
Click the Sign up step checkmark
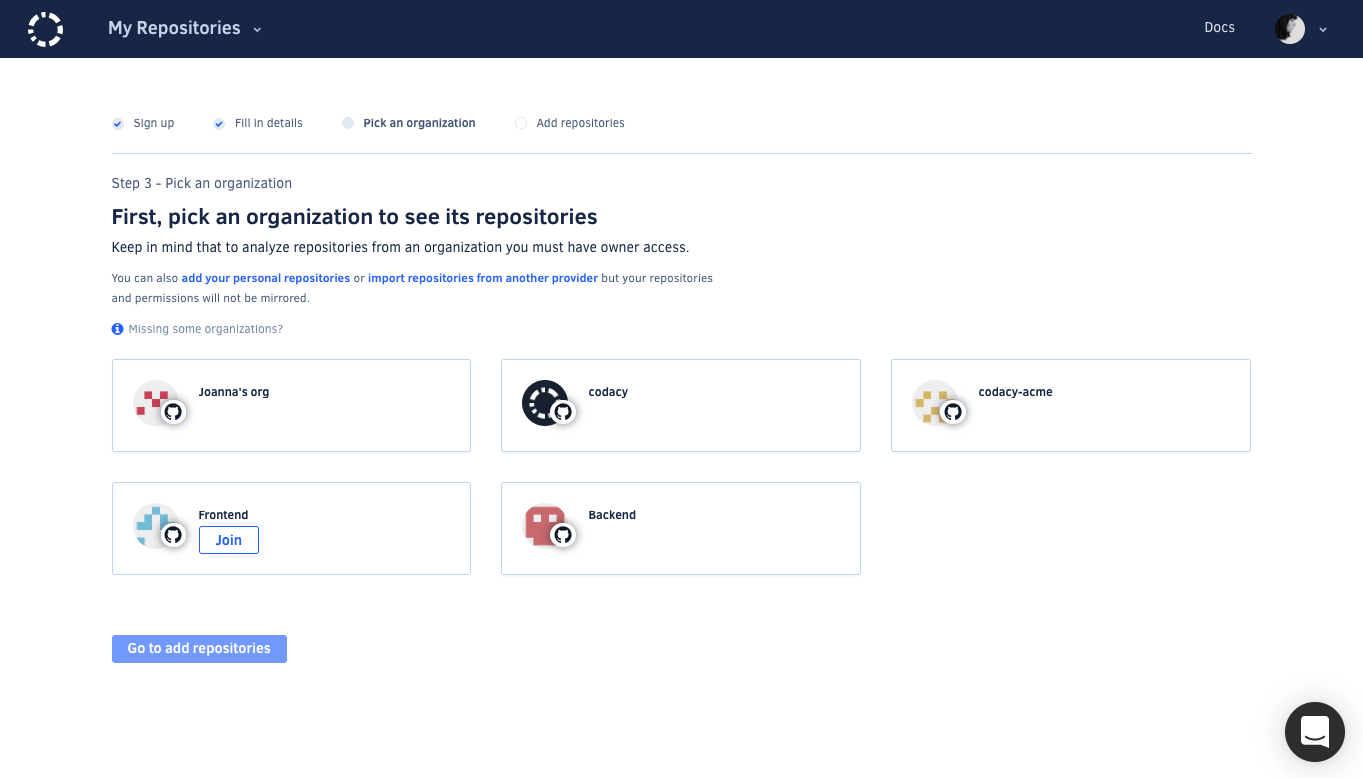tap(117, 123)
